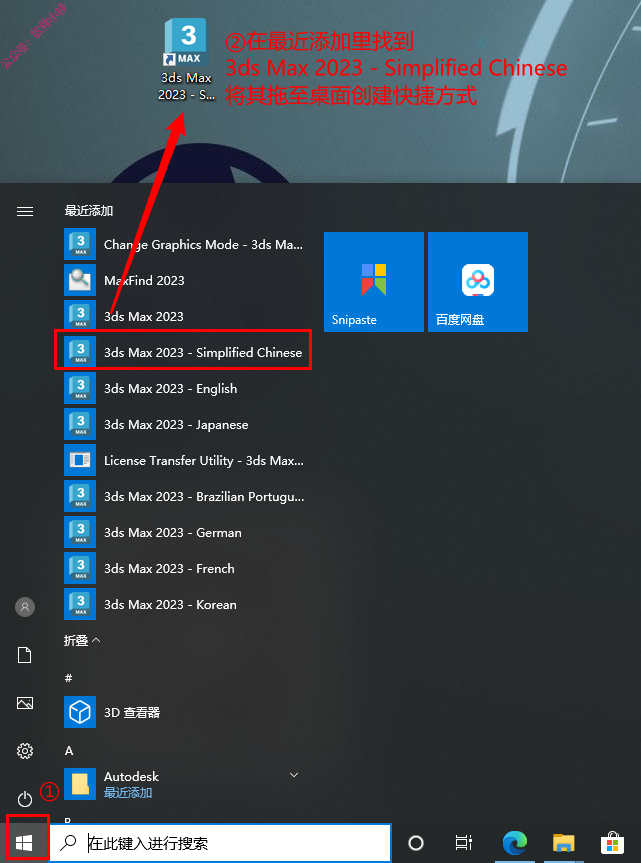
Task: Open the 3ds Max 2023 desktop shortcut
Action: click(187, 61)
